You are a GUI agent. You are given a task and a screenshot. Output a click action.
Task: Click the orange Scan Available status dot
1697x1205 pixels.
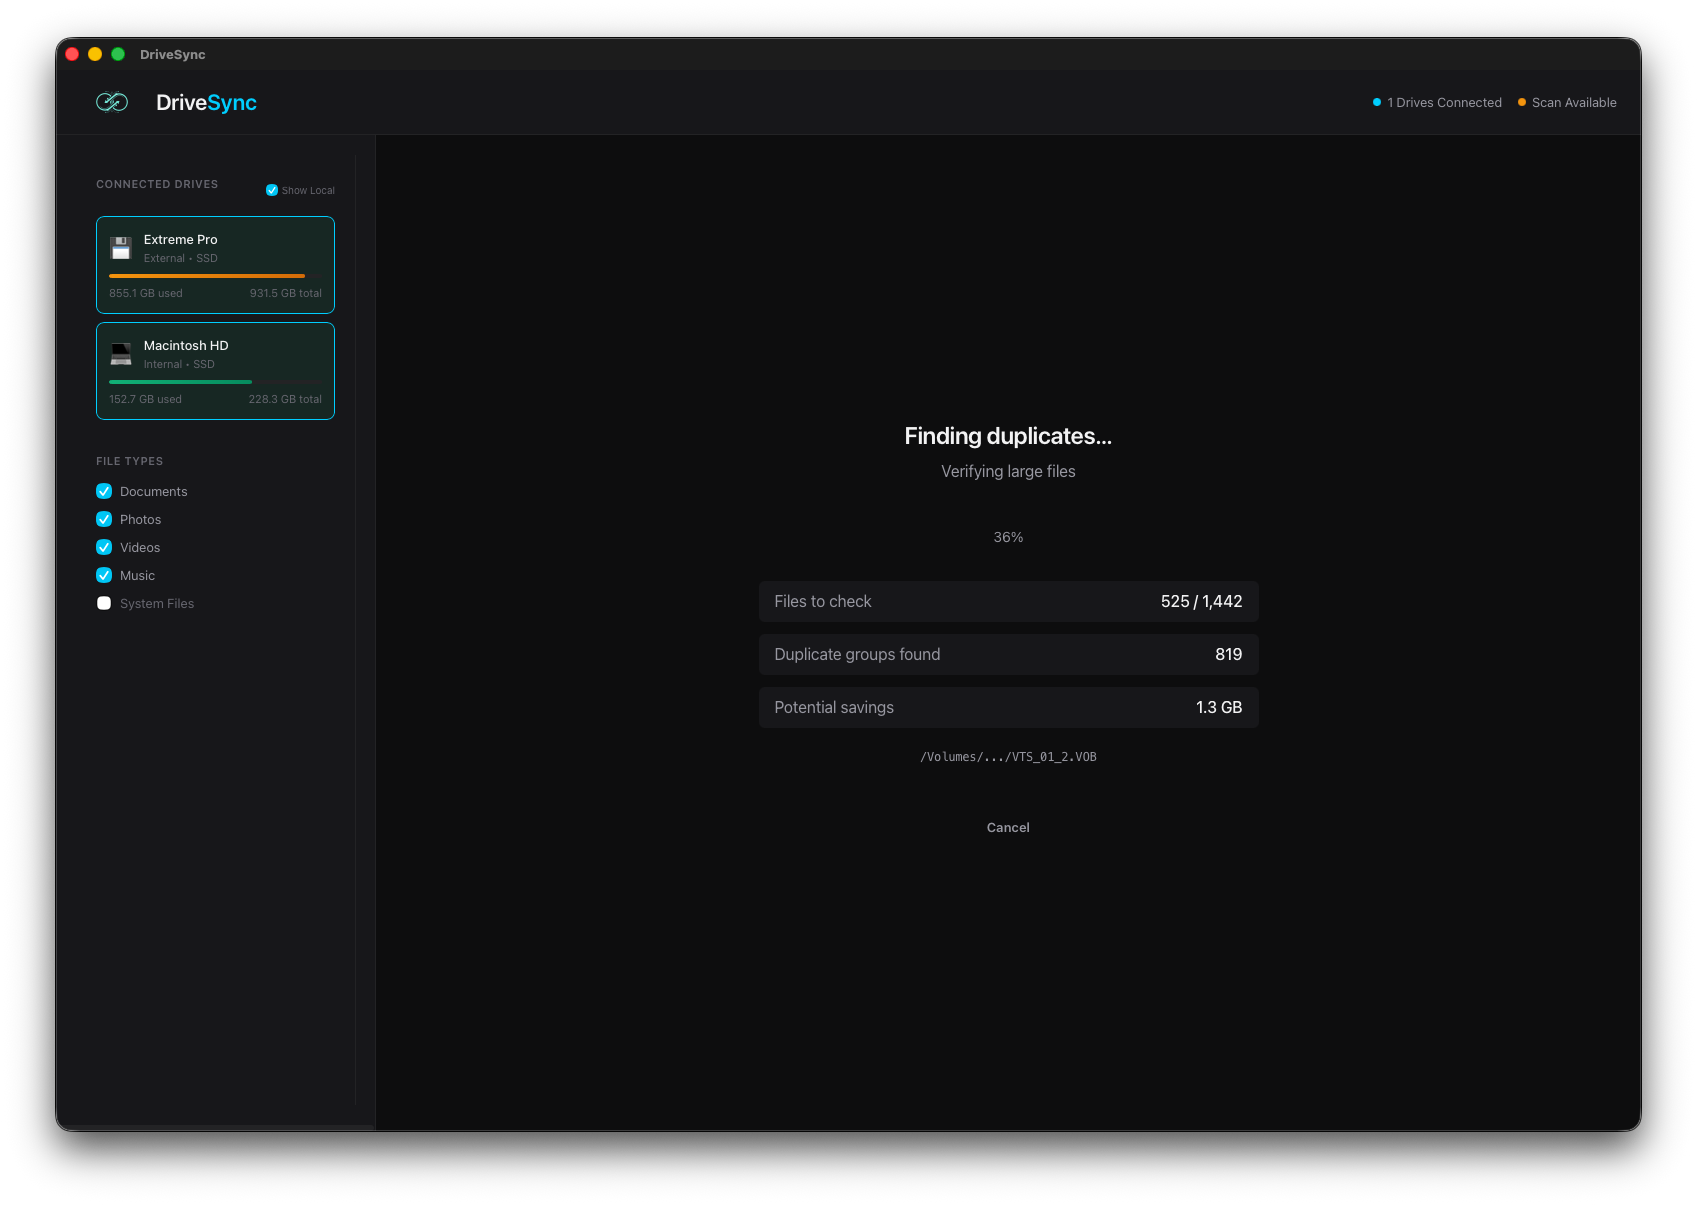coord(1521,101)
